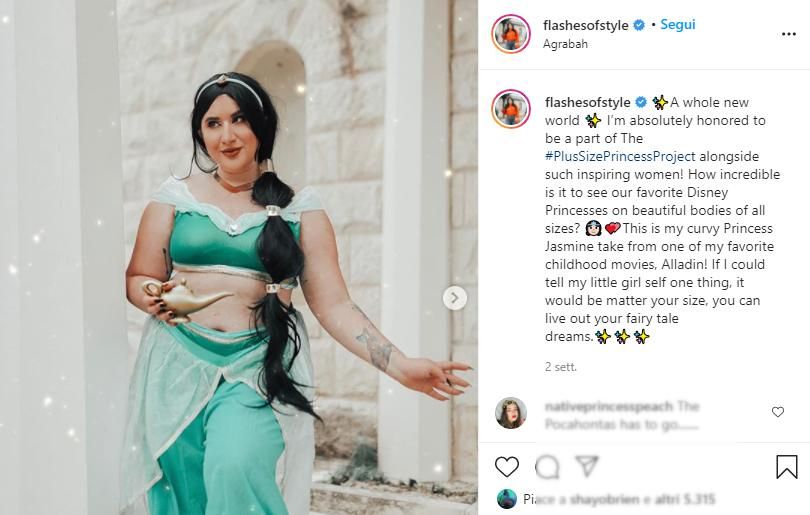Share post with paper plane icon

(x=587, y=466)
